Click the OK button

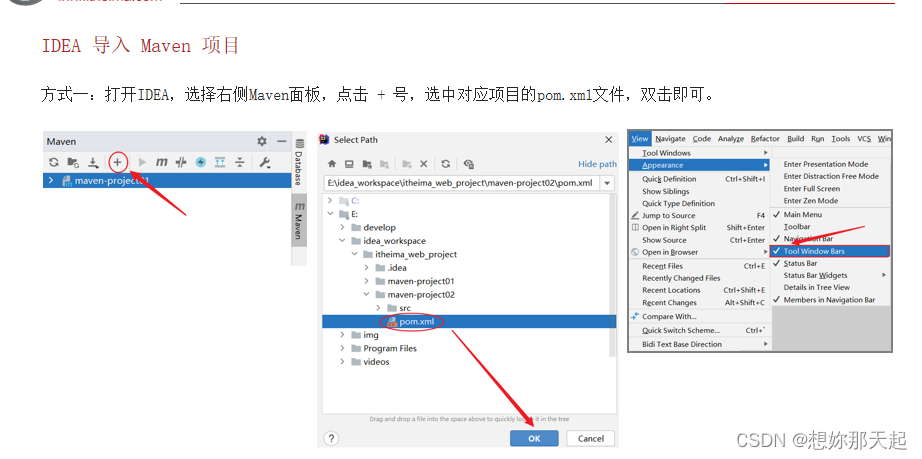[534, 438]
